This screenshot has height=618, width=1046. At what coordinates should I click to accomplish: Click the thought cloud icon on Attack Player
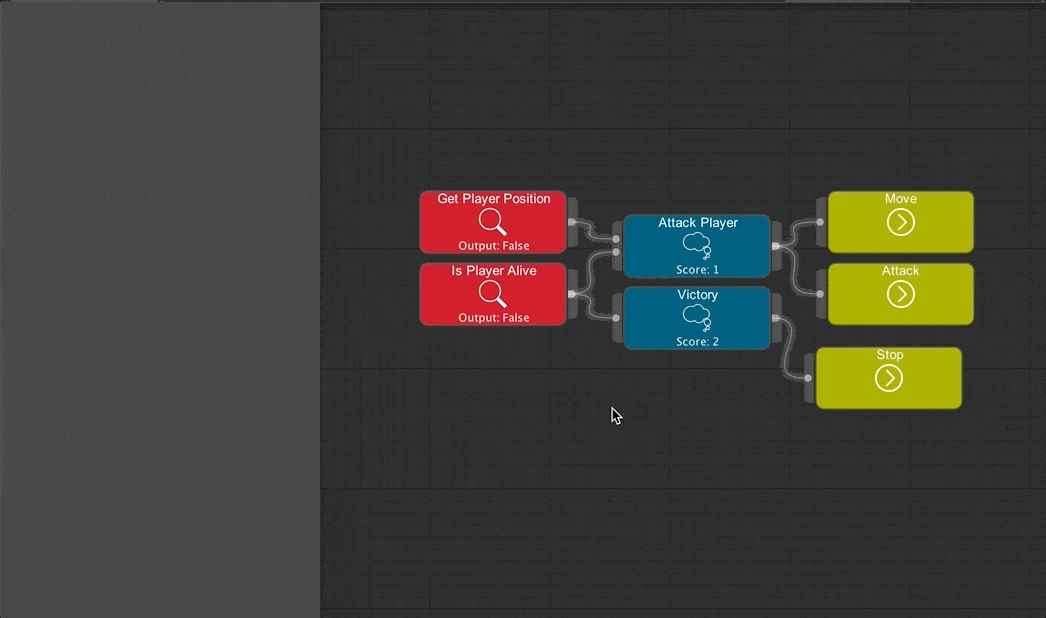point(697,245)
